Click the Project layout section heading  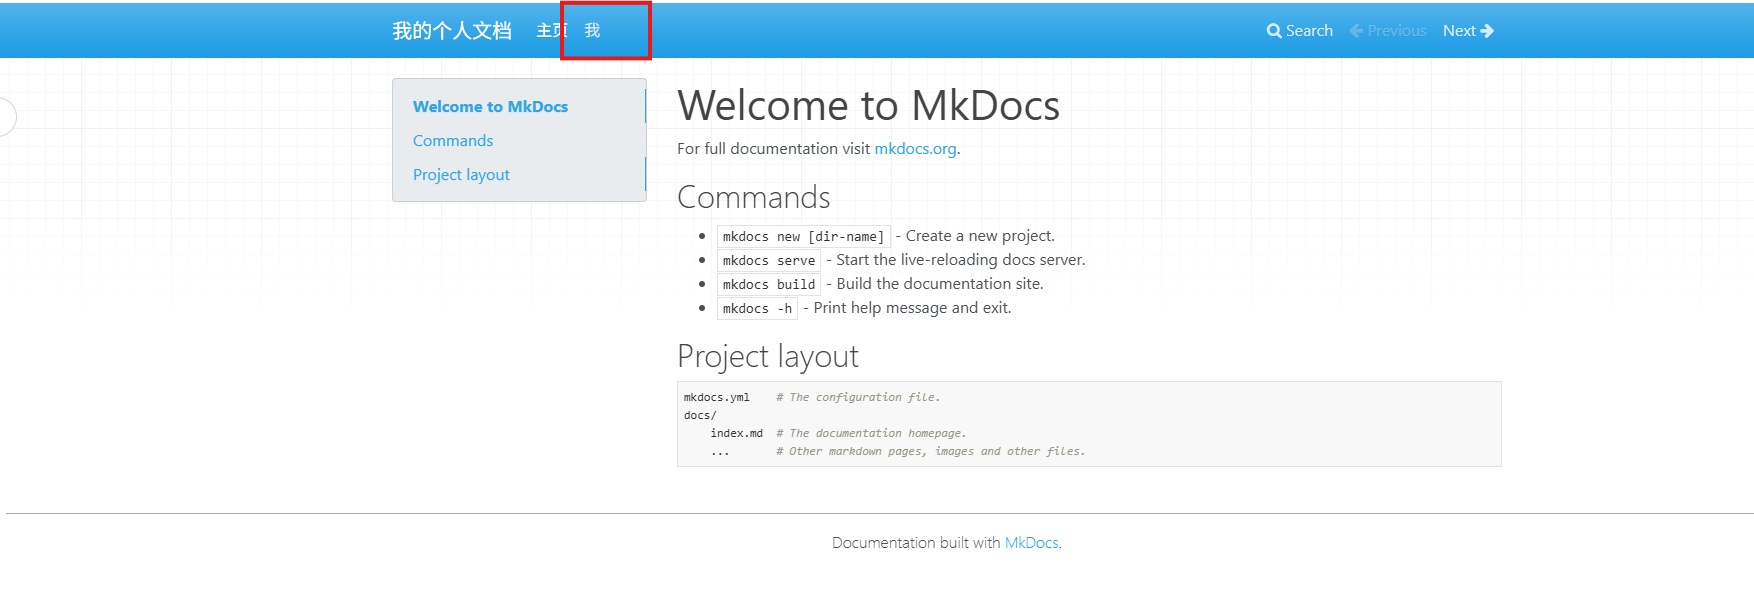point(768,356)
